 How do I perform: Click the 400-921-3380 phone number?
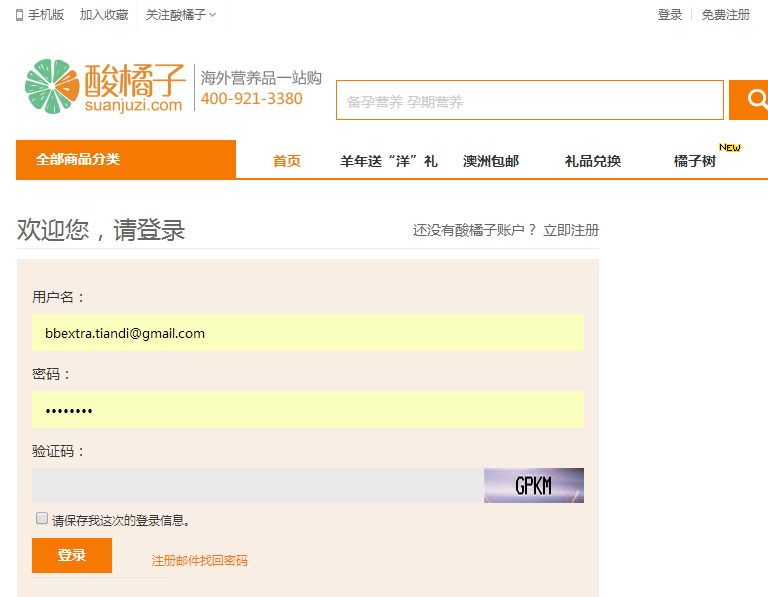pyautogui.click(x=252, y=99)
